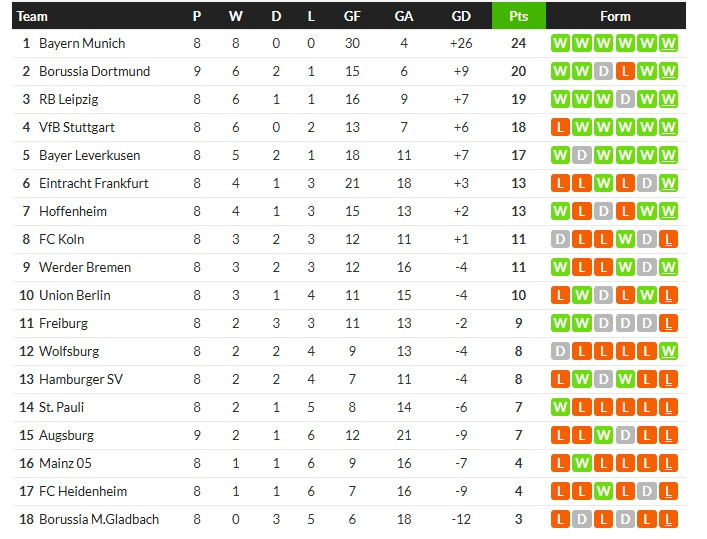The image size is (707, 539).
Task: Open the Bayern Munich team link
Action: 82,43
